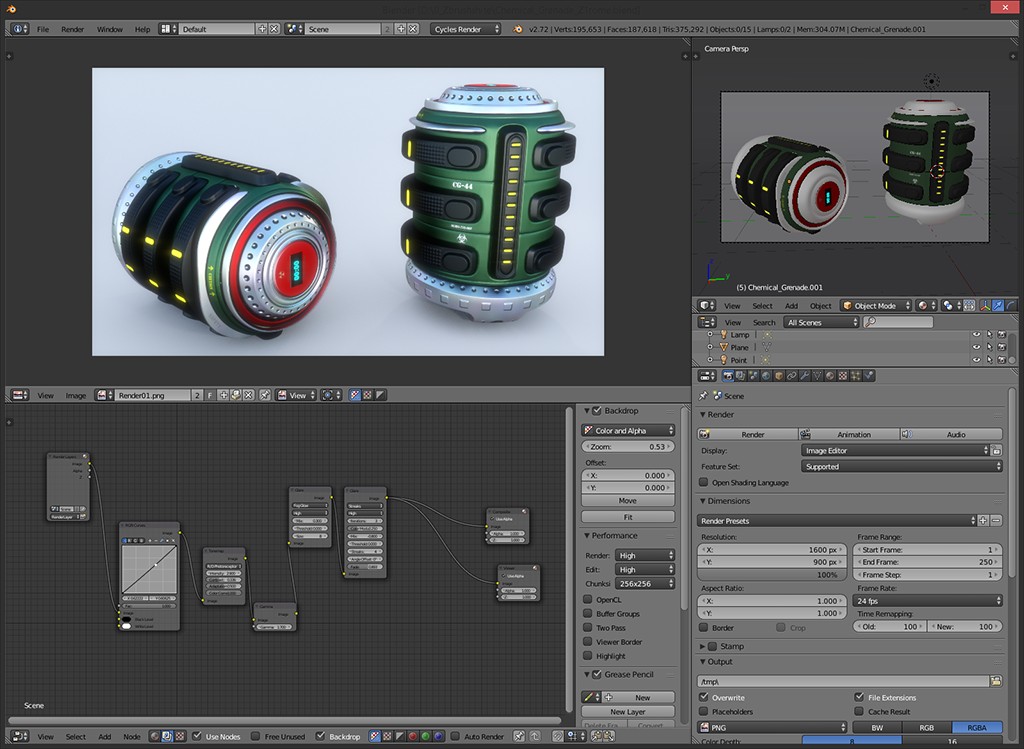Click the Select menu in 3D viewport
The width and height of the screenshot is (1024, 749).
(x=761, y=305)
